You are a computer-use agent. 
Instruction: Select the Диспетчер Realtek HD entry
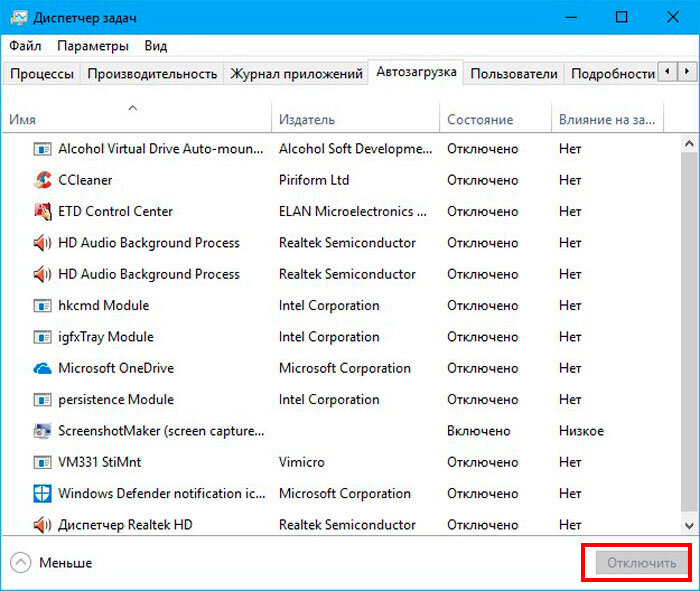coord(125,525)
